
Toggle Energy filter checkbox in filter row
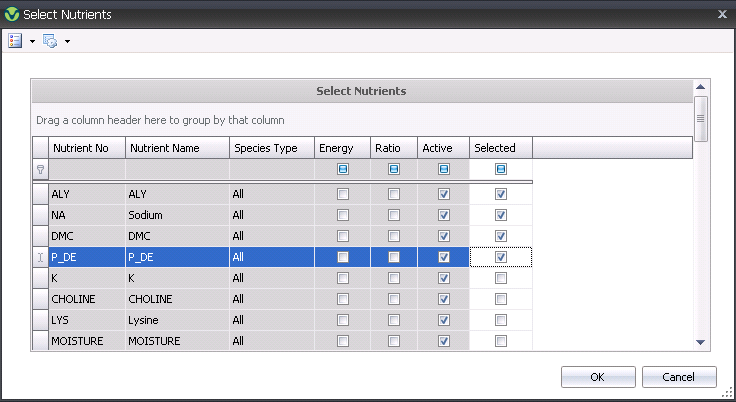tap(343, 169)
